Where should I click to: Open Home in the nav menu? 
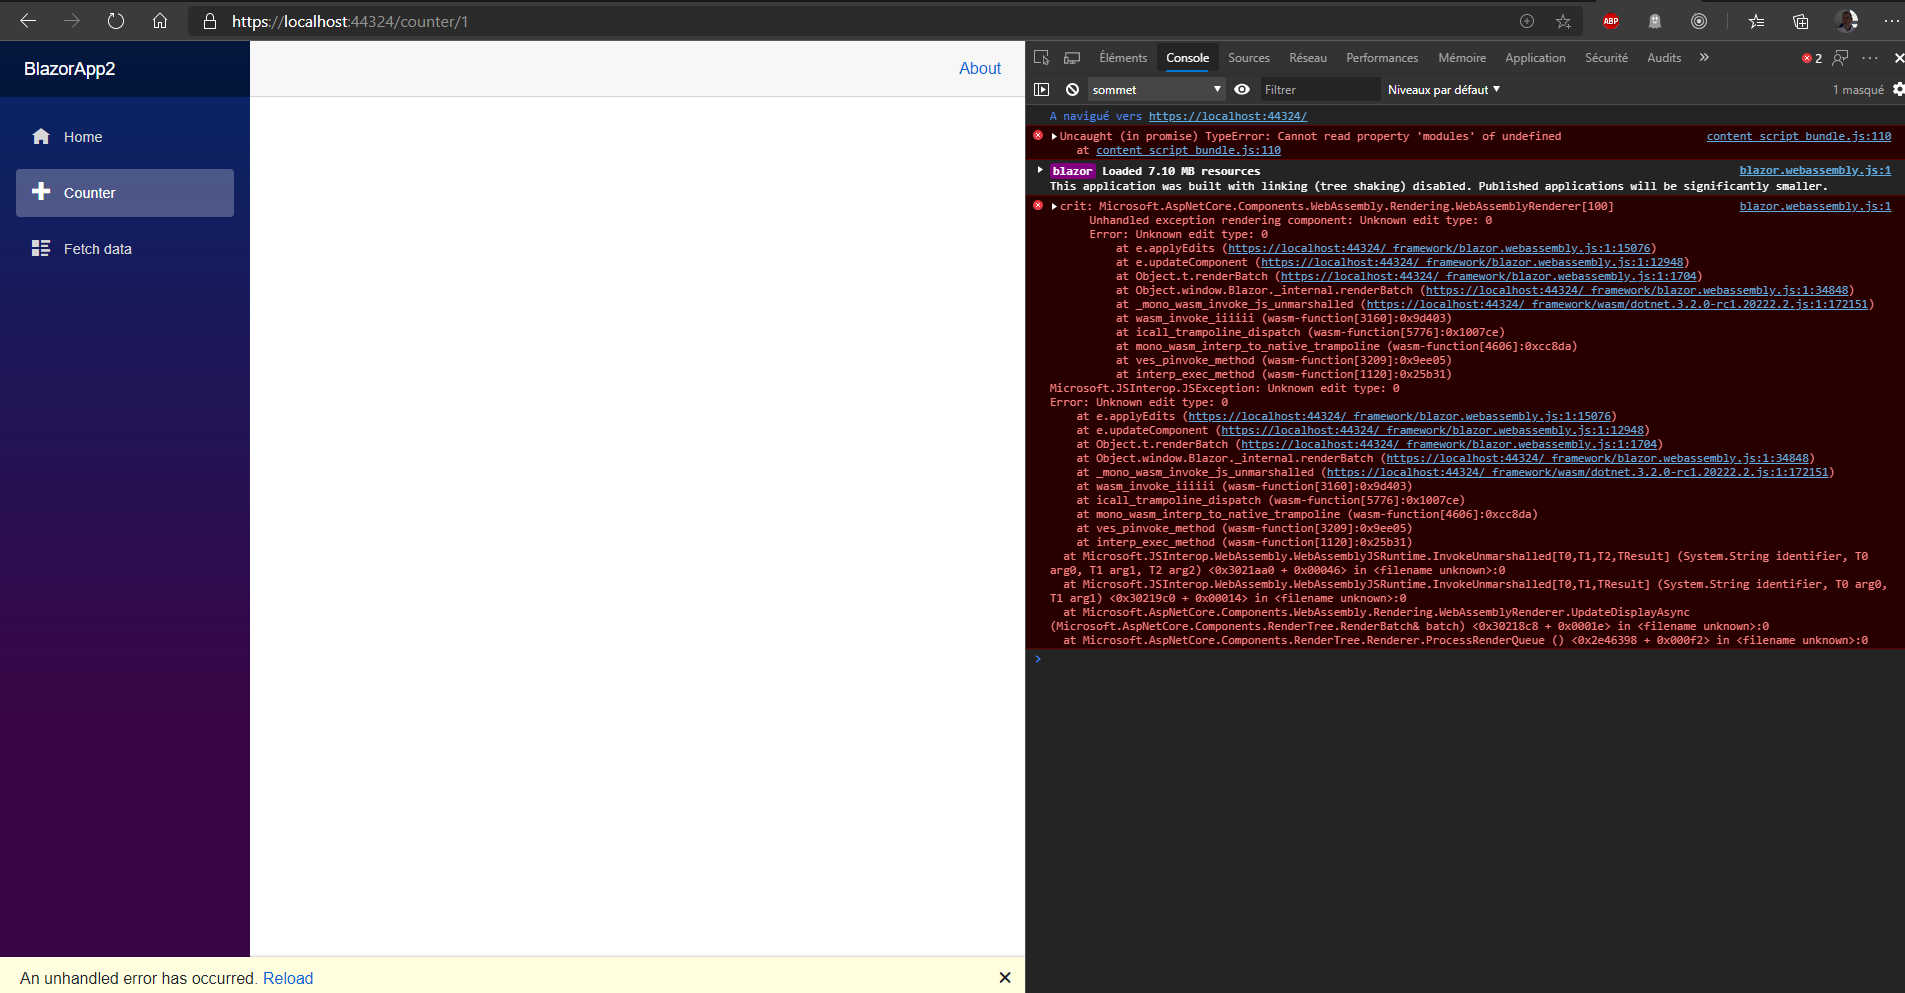point(125,137)
